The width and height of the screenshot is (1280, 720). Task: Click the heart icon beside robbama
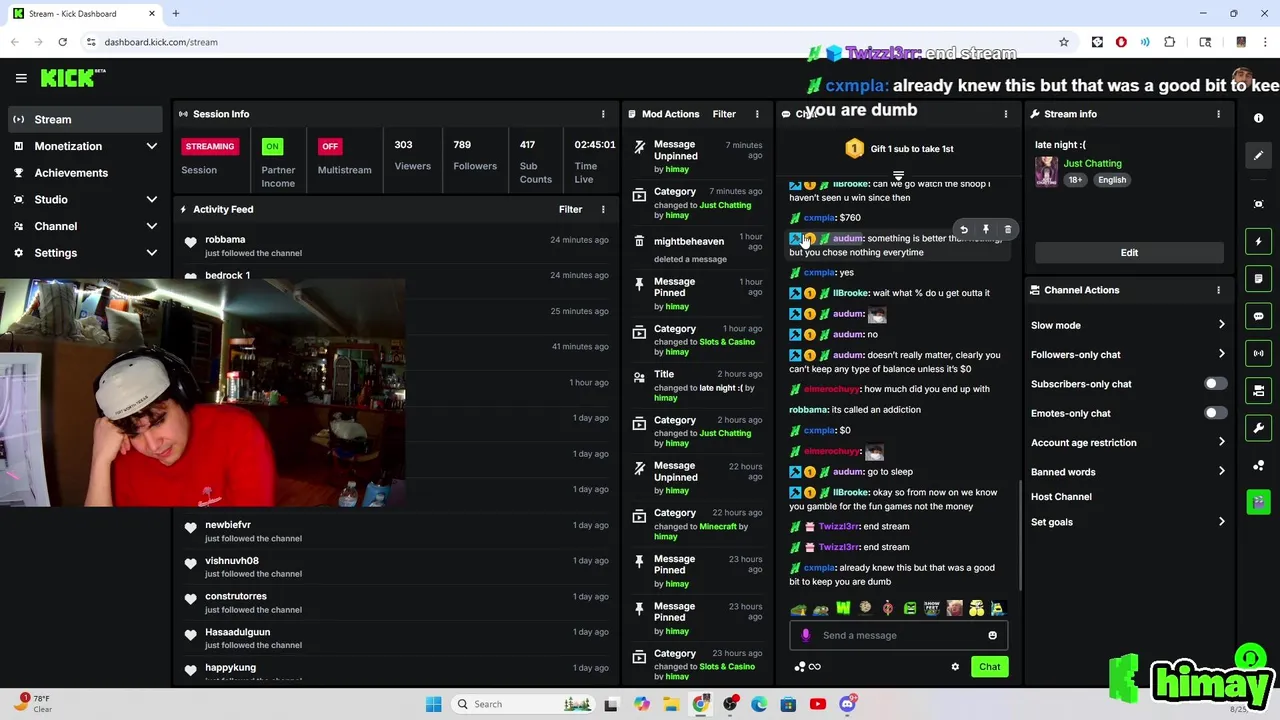tap(190, 242)
